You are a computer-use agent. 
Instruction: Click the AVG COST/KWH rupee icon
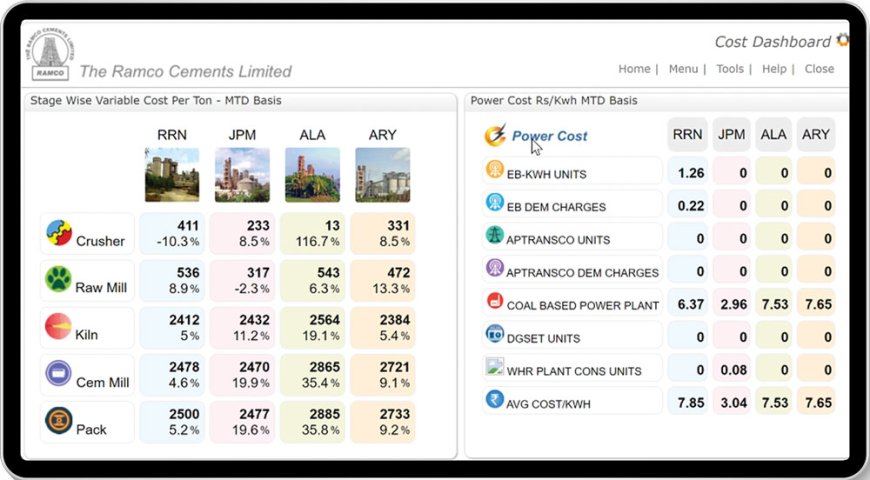[x=494, y=399]
